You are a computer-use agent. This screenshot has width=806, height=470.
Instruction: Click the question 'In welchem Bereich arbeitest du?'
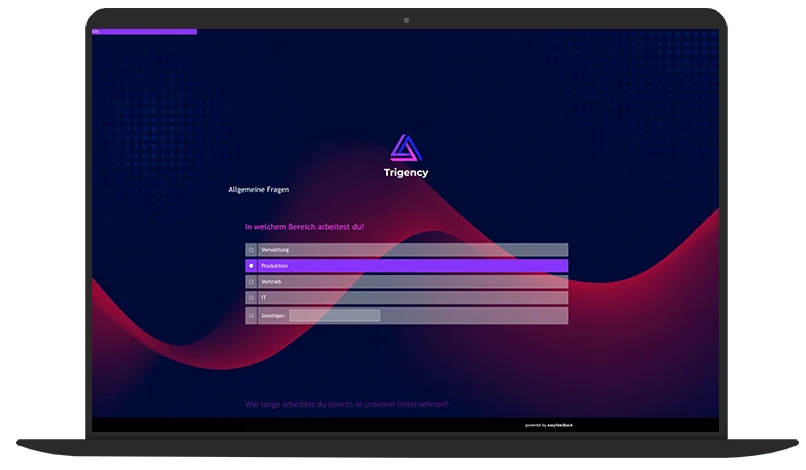(x=304, y=227)
